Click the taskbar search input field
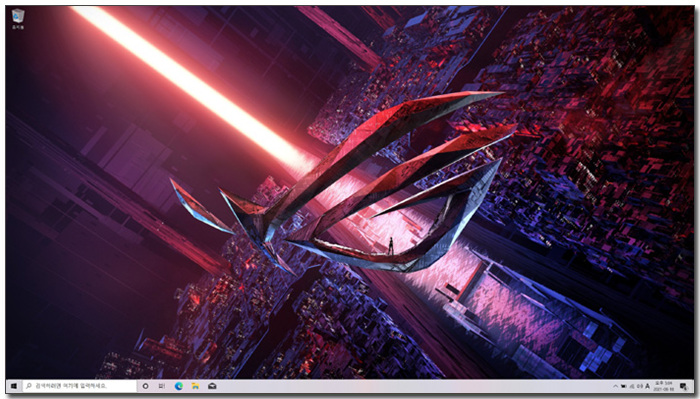Image resolution: width=700 pixels, height=399 pixels. coord(79,386)
